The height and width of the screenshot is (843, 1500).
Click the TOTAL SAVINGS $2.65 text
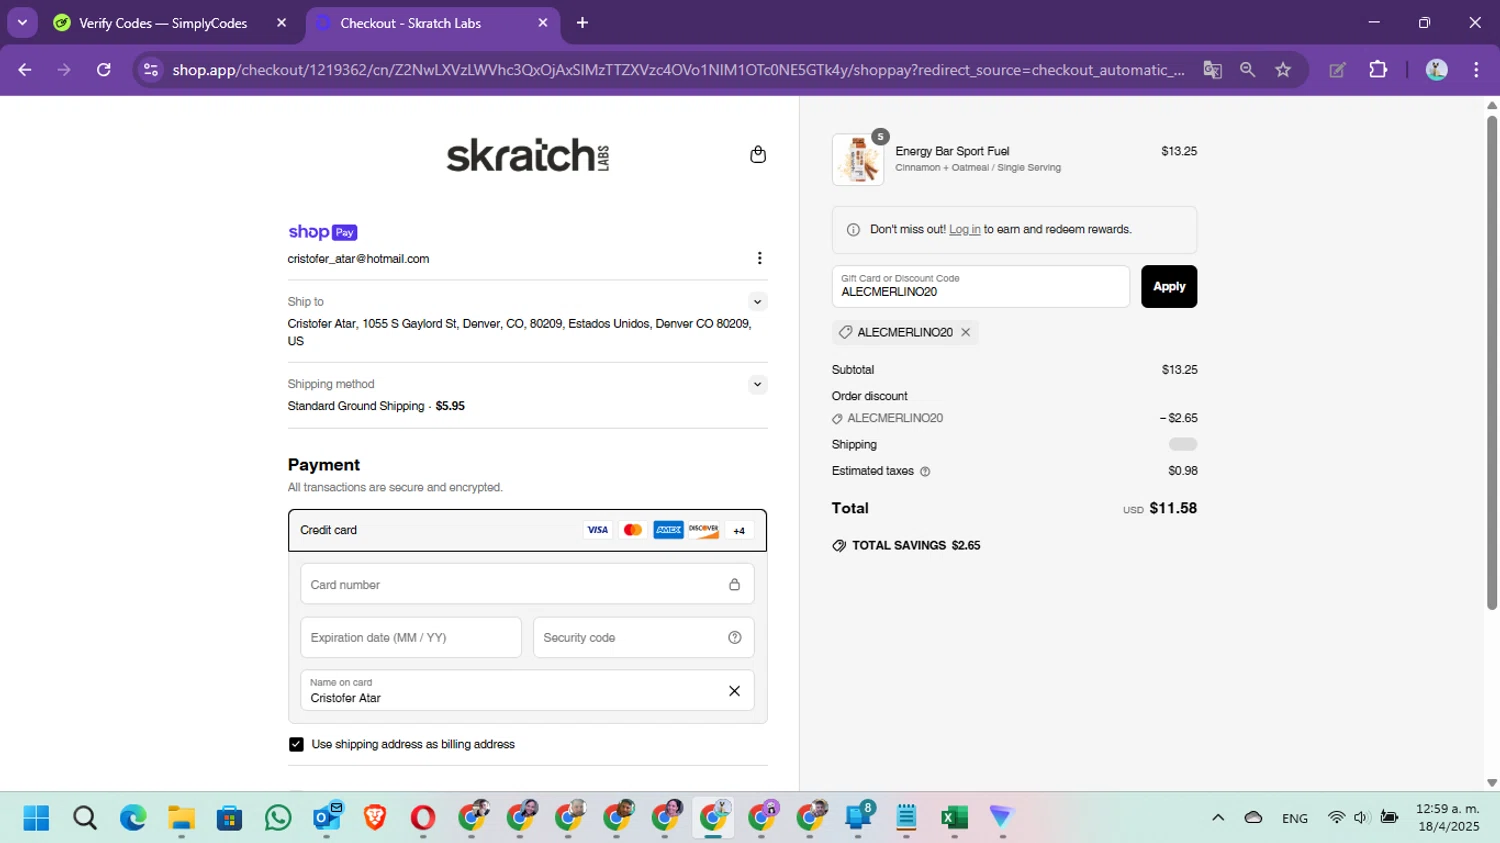coord(916,545)
